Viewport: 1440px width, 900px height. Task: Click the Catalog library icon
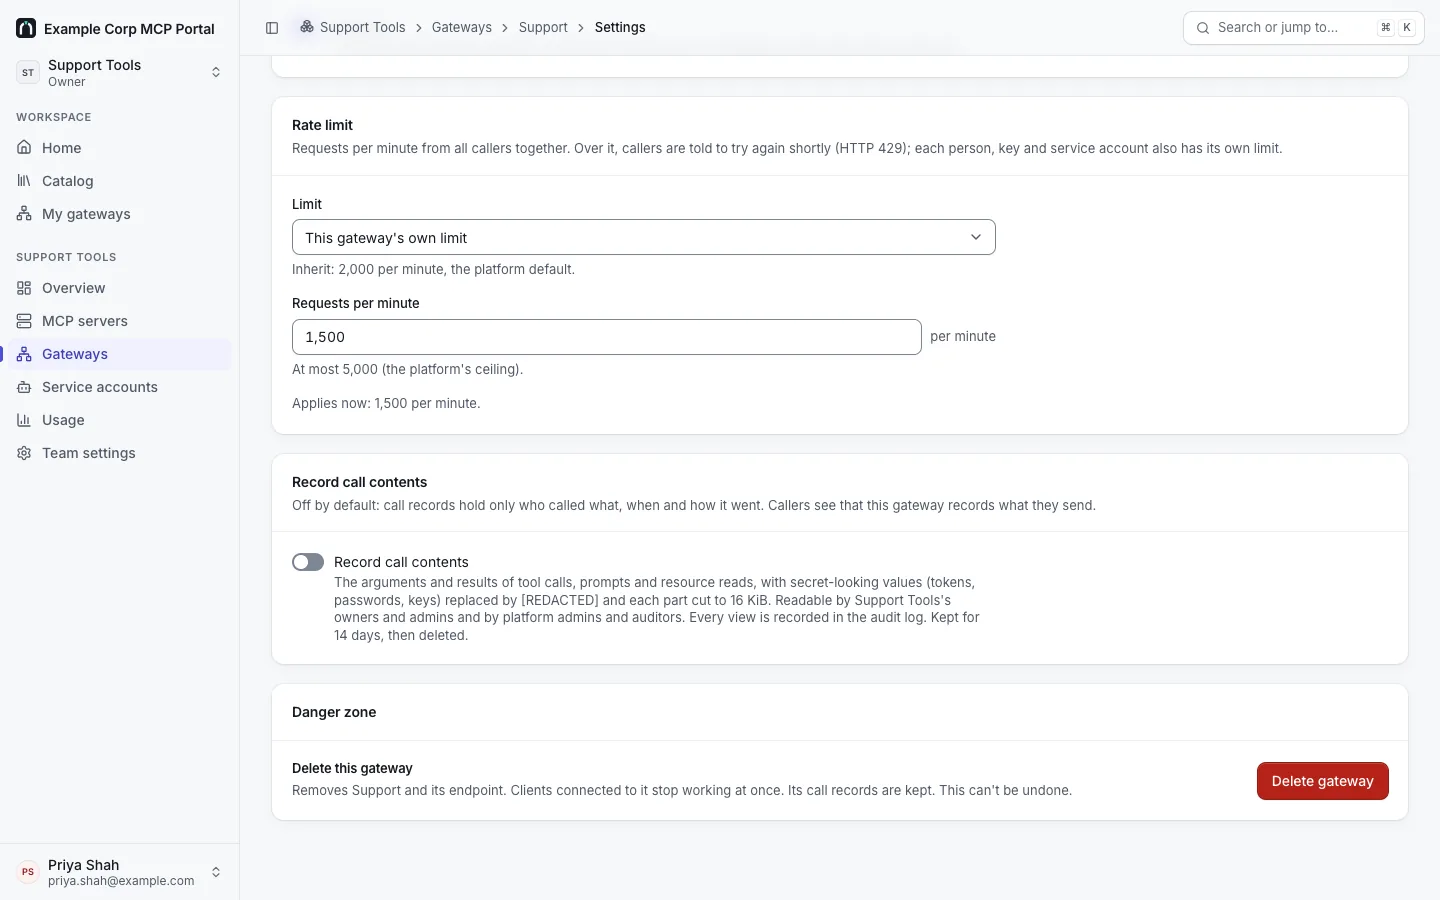(x=24, y=180)
